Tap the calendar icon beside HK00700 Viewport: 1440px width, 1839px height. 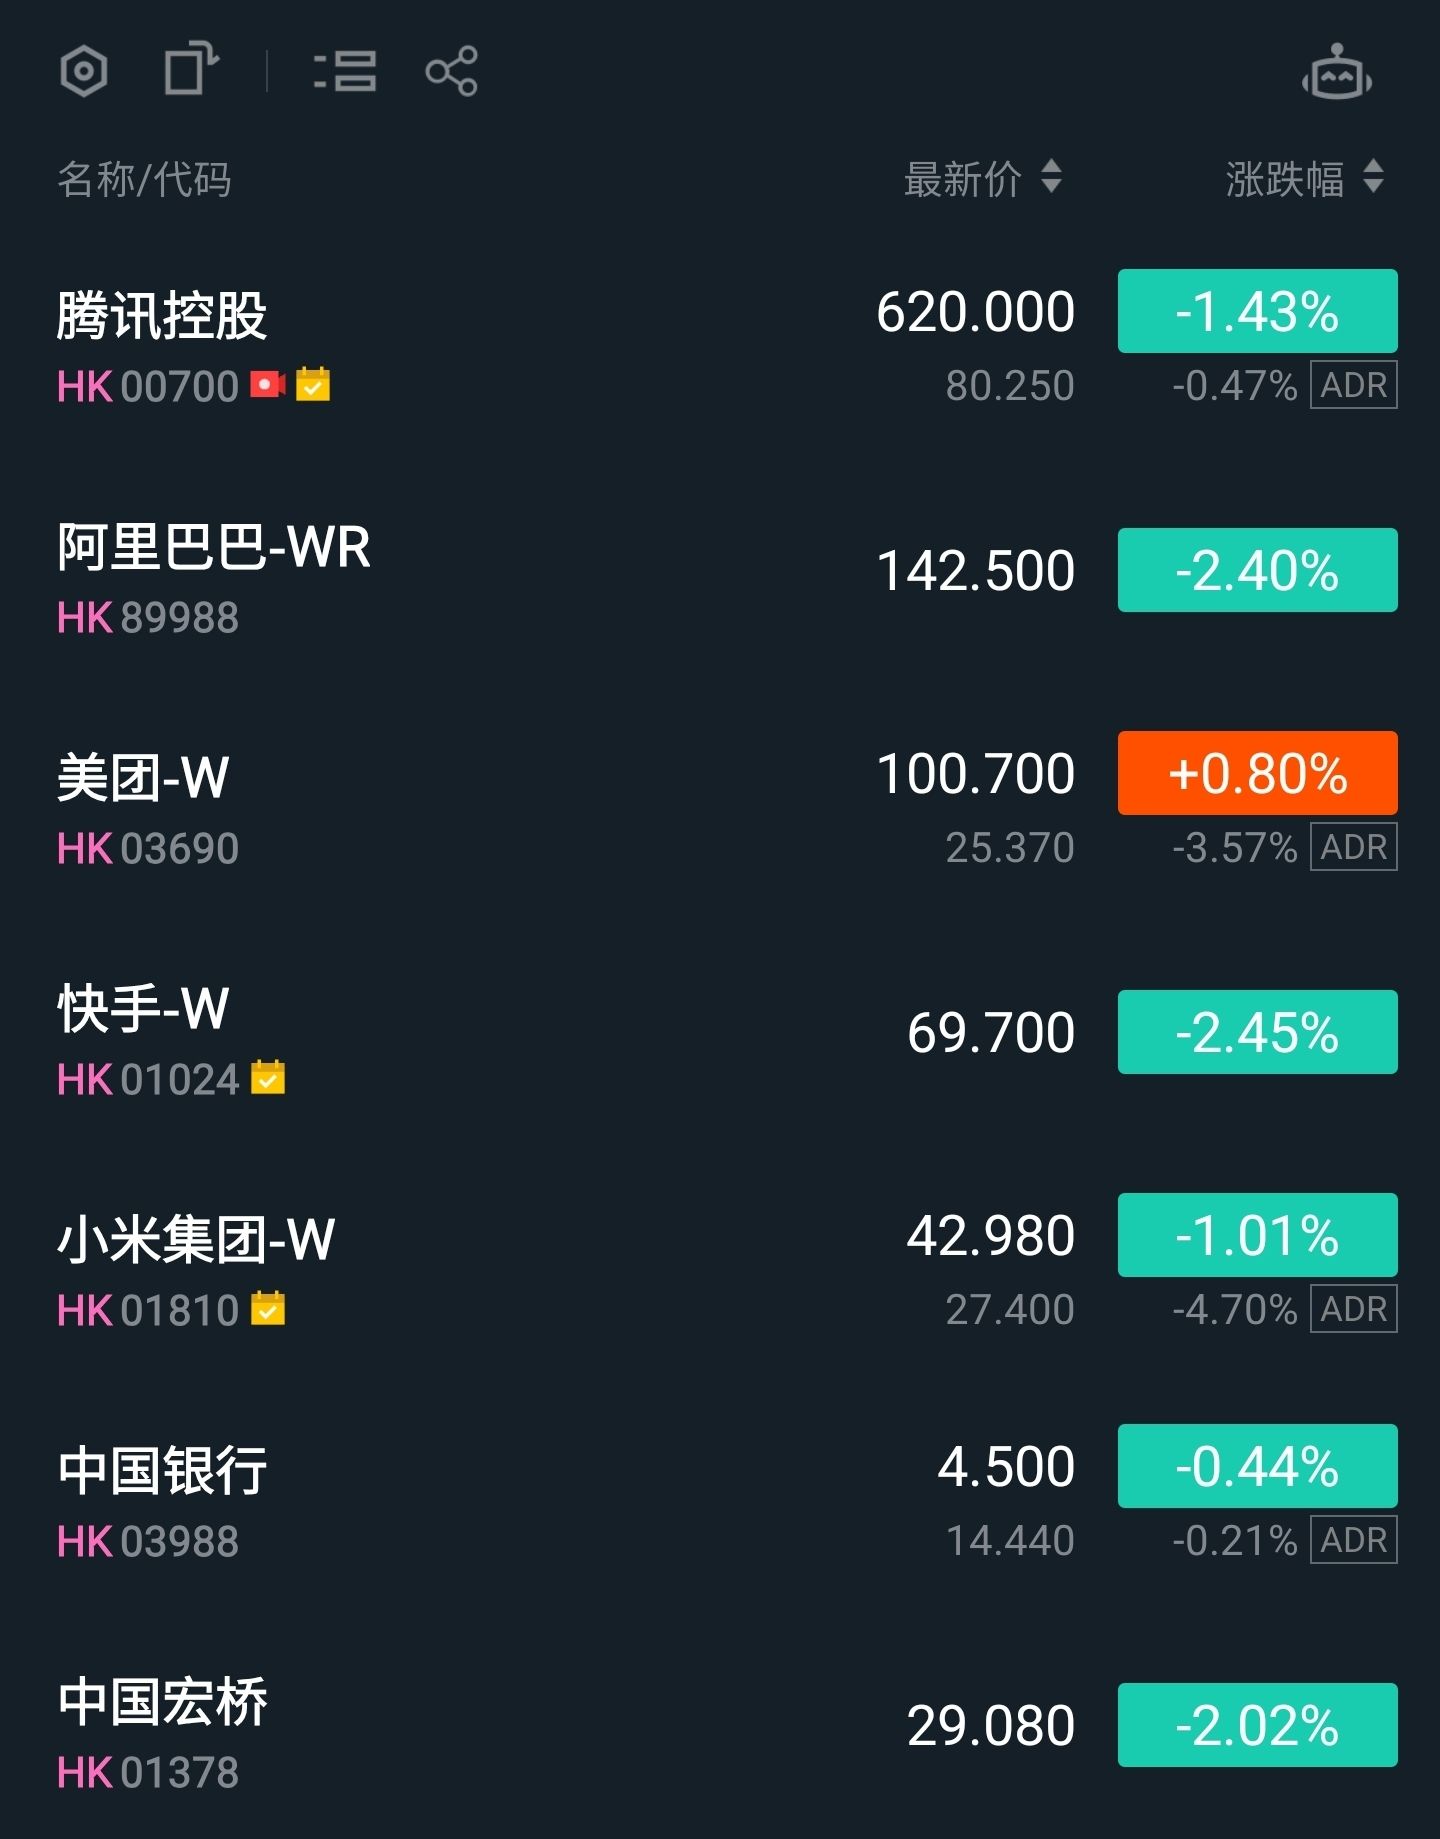pyautogui.click(x=313, y=384)
